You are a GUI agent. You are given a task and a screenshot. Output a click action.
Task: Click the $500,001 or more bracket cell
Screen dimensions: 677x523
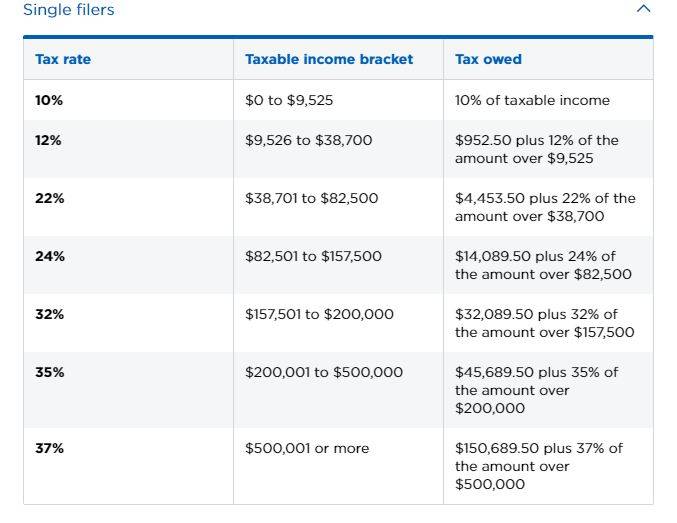(307, 448)
